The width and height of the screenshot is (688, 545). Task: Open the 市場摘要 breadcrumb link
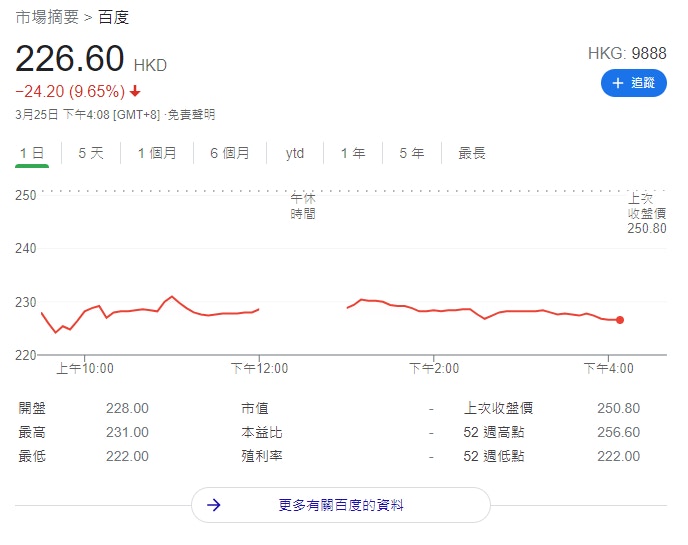click(x=47, y=17)
